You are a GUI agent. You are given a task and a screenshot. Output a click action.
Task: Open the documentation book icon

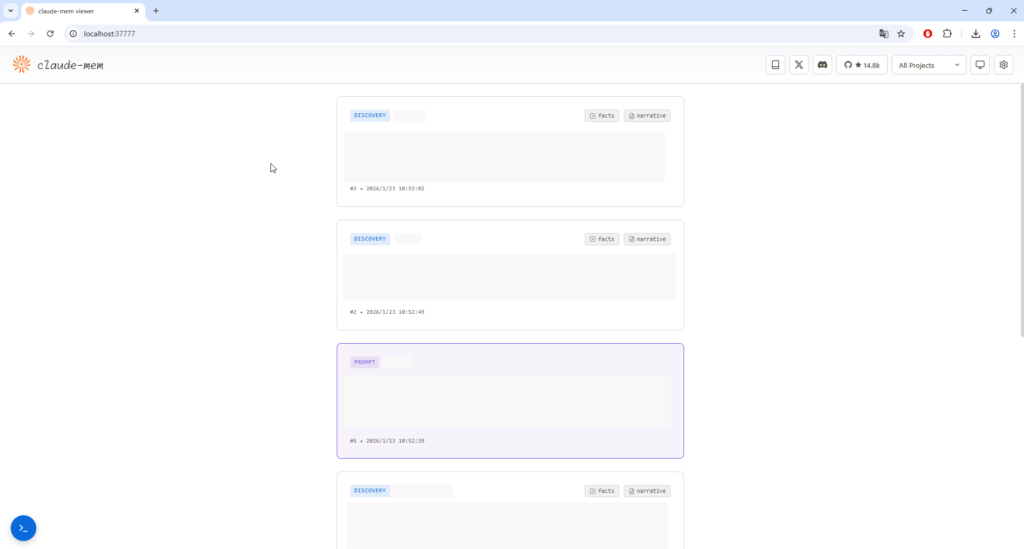[775, 65]
